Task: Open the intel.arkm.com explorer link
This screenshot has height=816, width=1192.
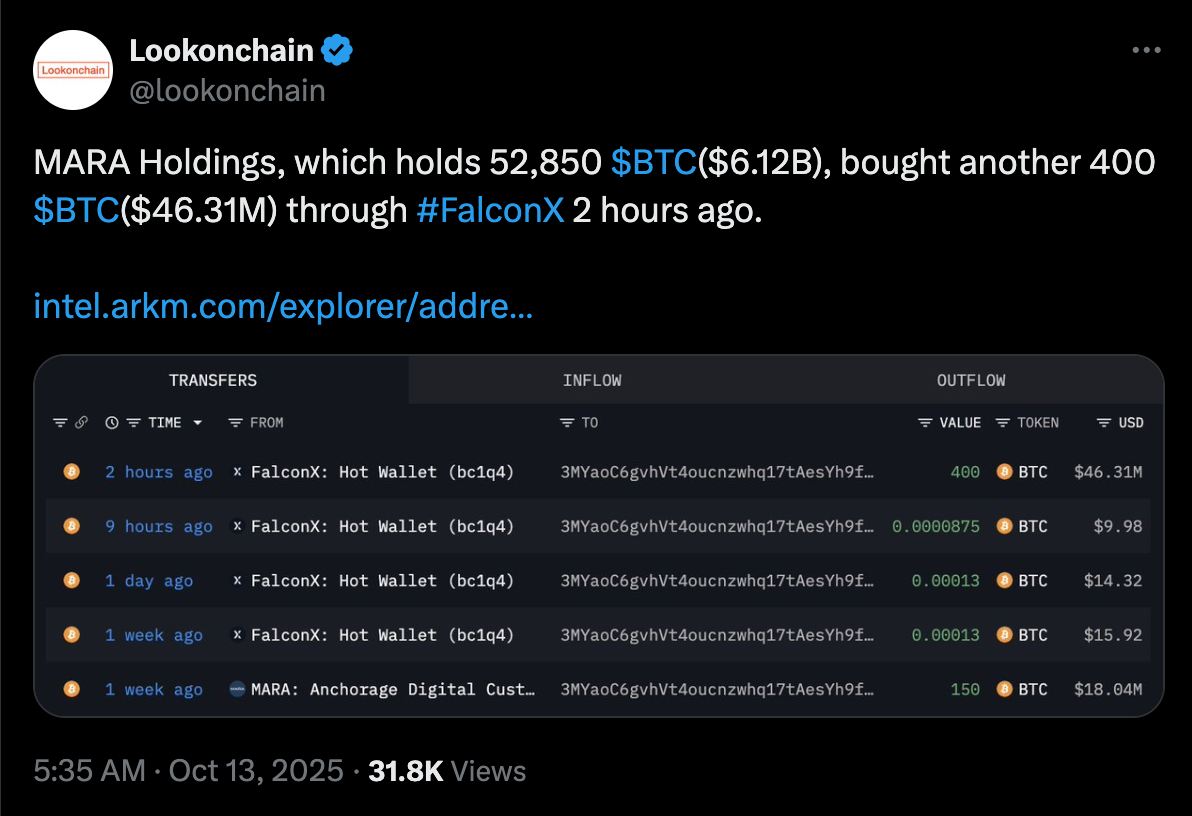Action: pos(283,305)
